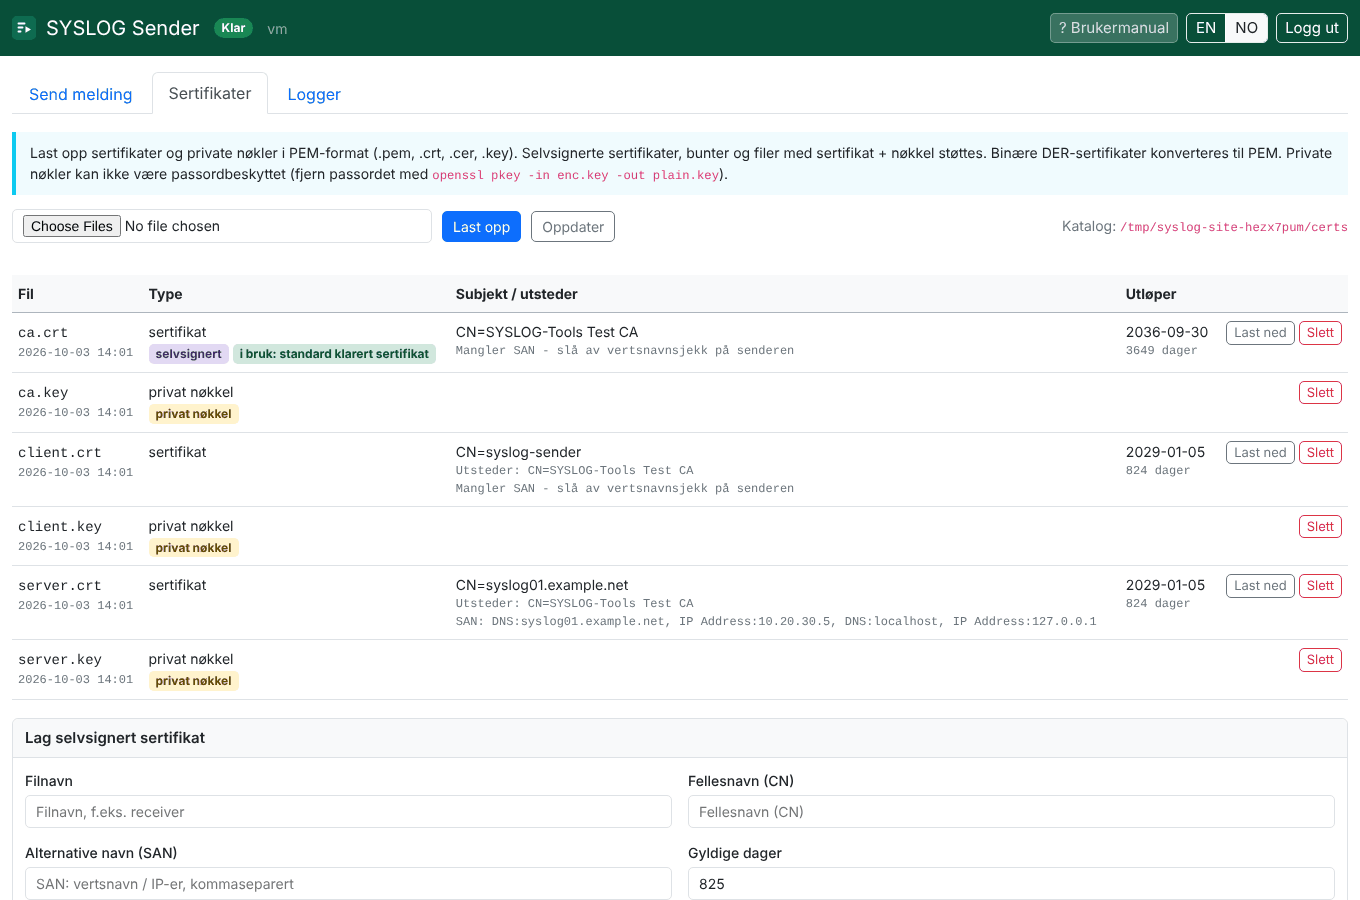Click the Gyldige dager field

coord(1011,884)
